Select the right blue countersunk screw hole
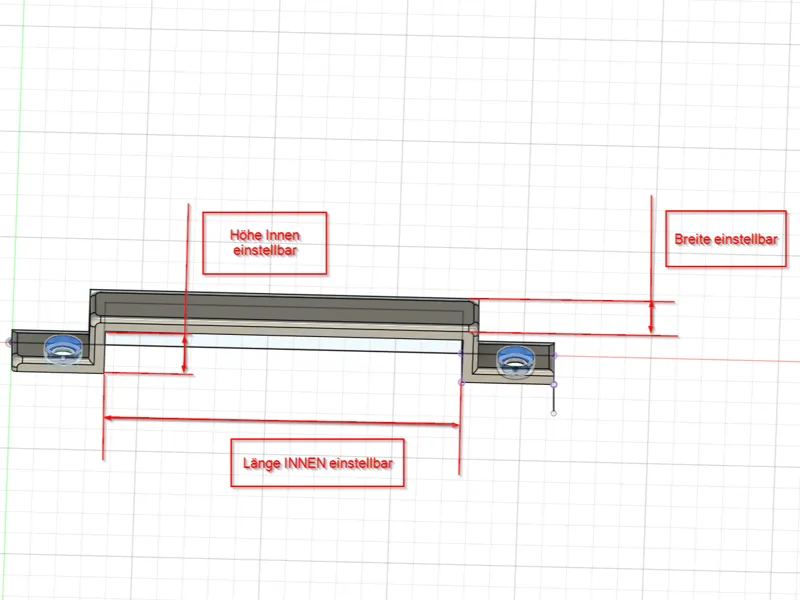The height and width of the screenshot is (600, 800). (x=515, y=362)
